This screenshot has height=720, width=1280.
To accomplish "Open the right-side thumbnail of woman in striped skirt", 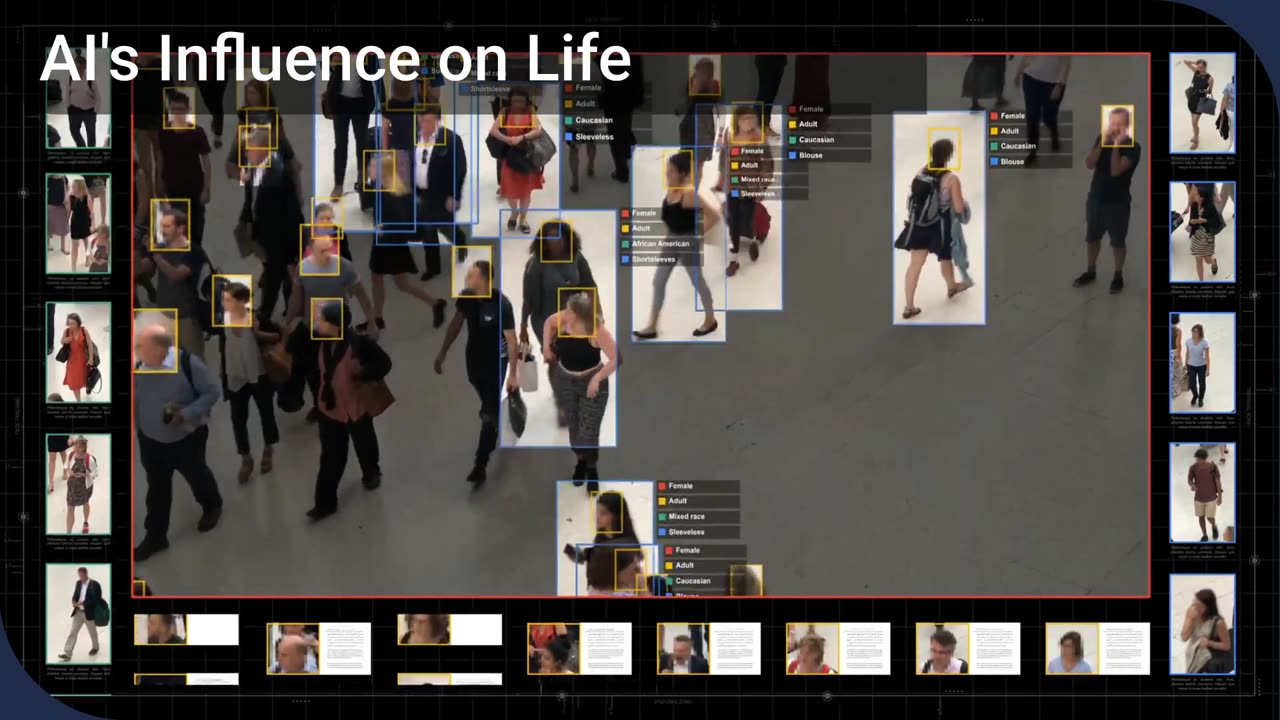I will click(x=1202, y=232).
